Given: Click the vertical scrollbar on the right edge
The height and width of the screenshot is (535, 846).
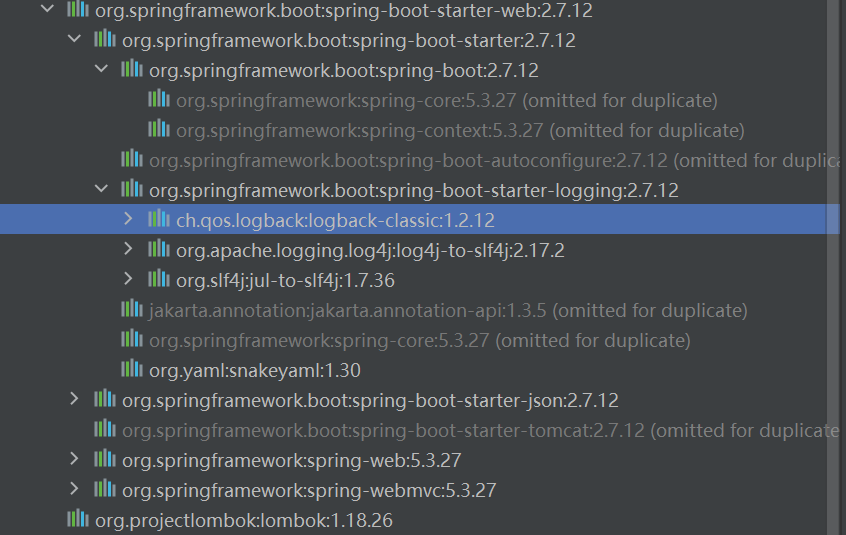Looking at the screenshot, I should pos(834,268).
